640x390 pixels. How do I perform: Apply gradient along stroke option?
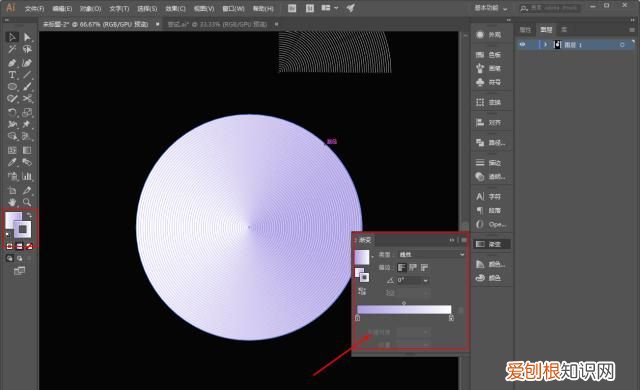413,268
